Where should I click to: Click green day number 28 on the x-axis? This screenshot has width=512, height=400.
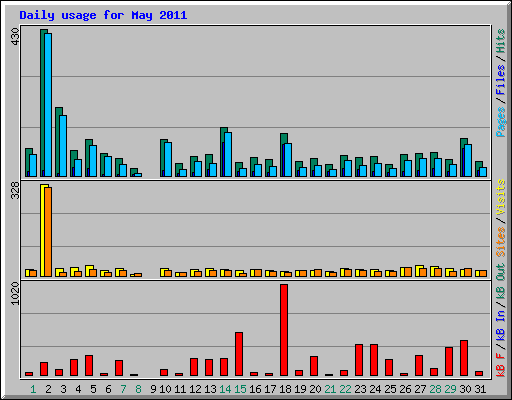coord(435,389)
